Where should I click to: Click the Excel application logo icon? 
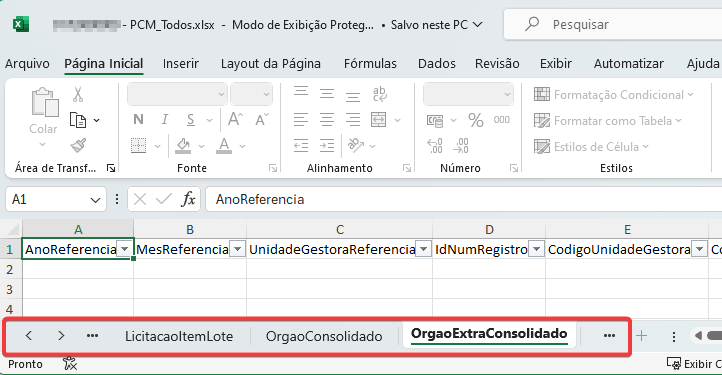click(21, 24)
